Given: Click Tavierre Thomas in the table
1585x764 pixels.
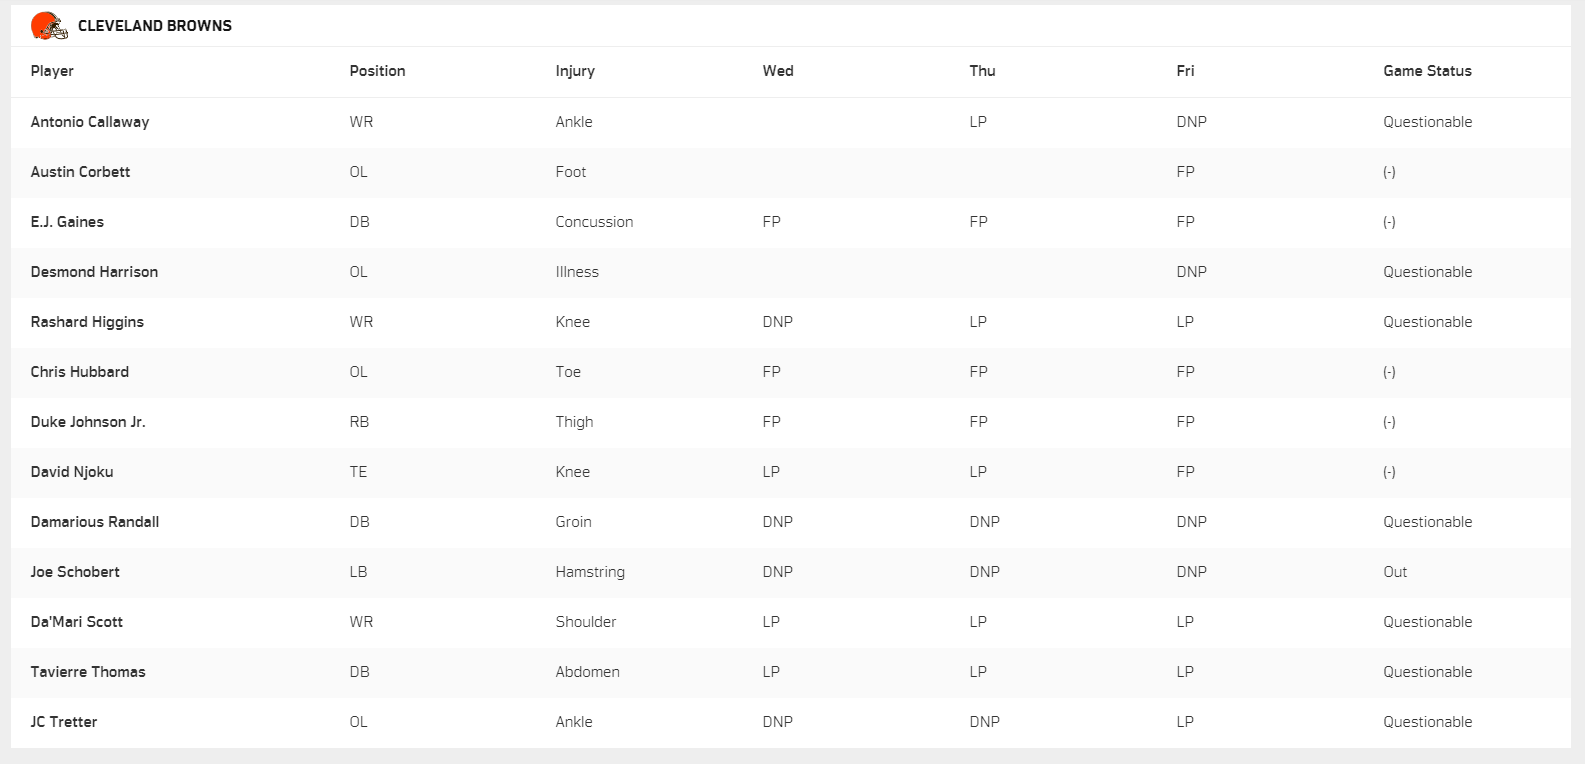Looking at the screenshot, I should click(88, 672).
